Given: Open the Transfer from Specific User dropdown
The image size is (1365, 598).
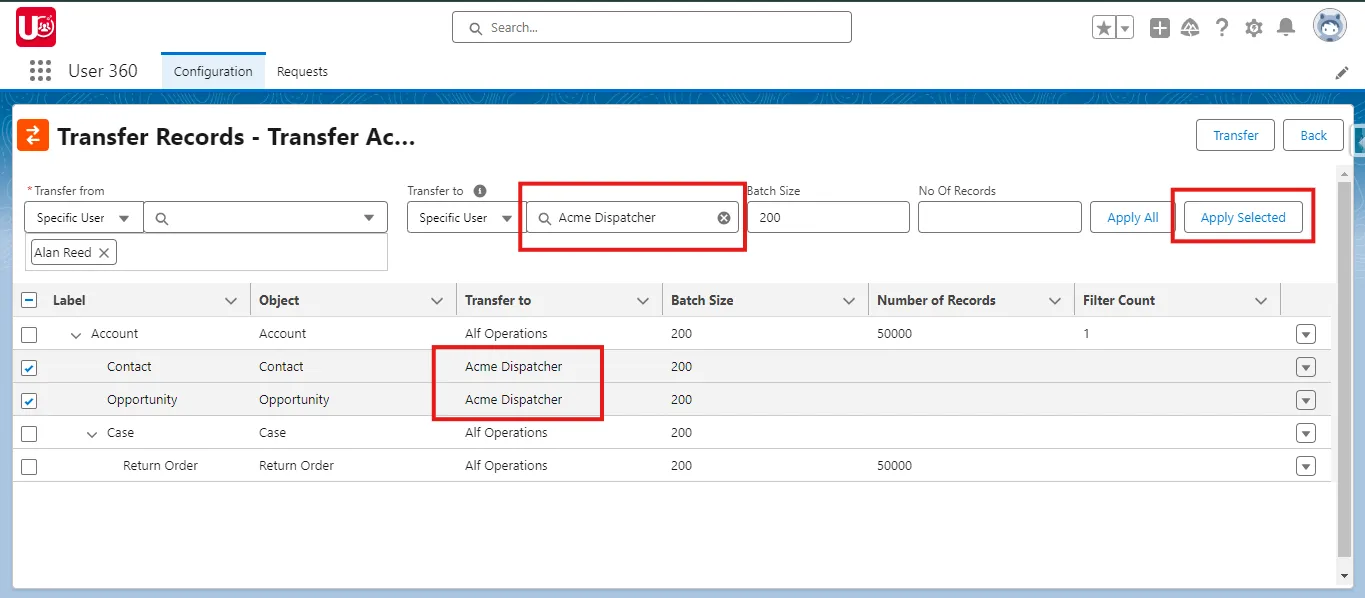Looking at the screenshot, I should tap(82, 217).
